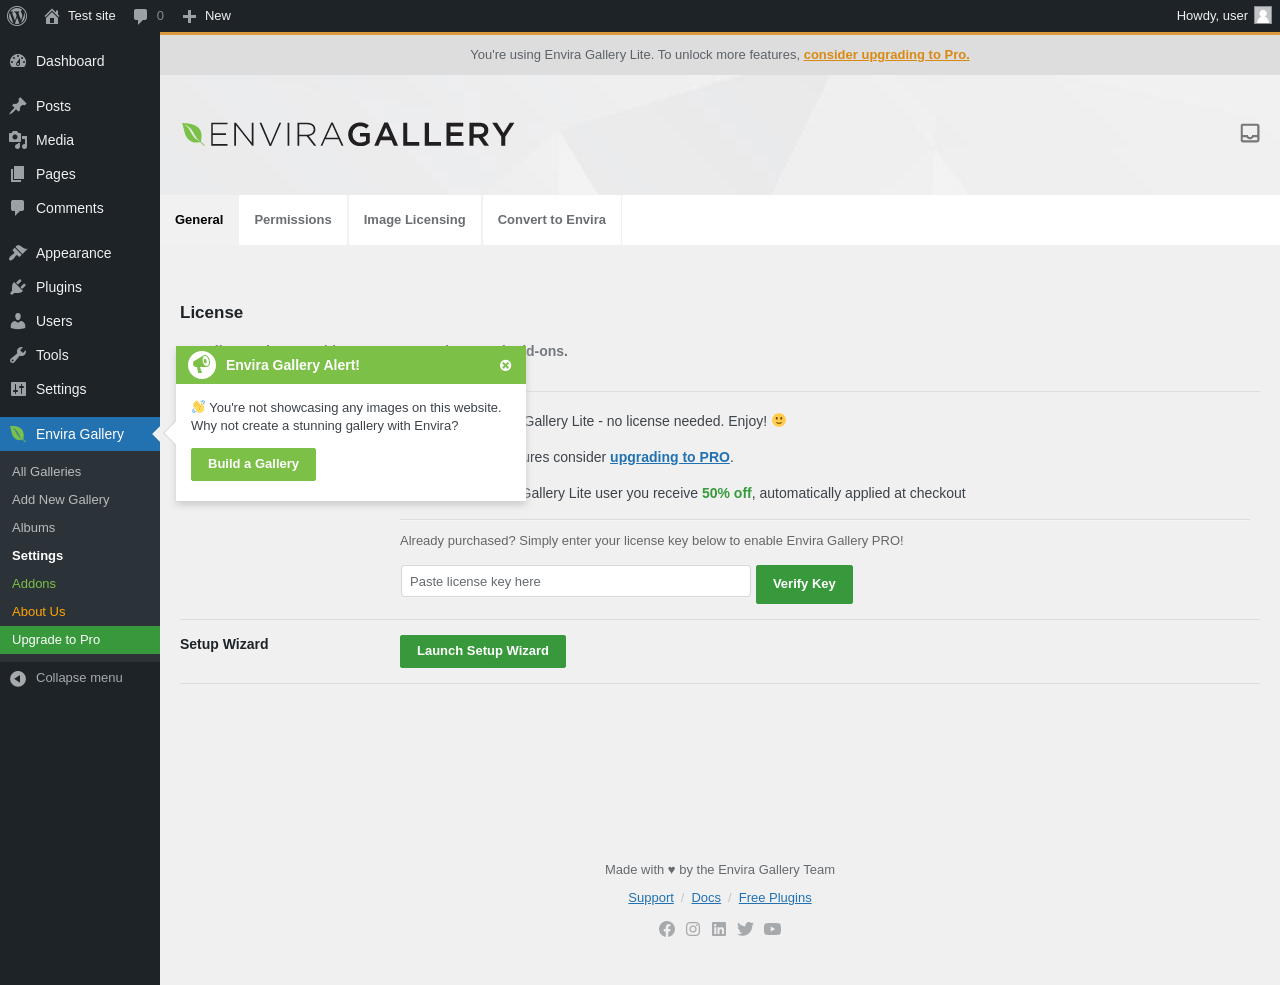Click the Appearance paintbrush icon
Screen dimensions: 1280x985
tap(18, 253)
